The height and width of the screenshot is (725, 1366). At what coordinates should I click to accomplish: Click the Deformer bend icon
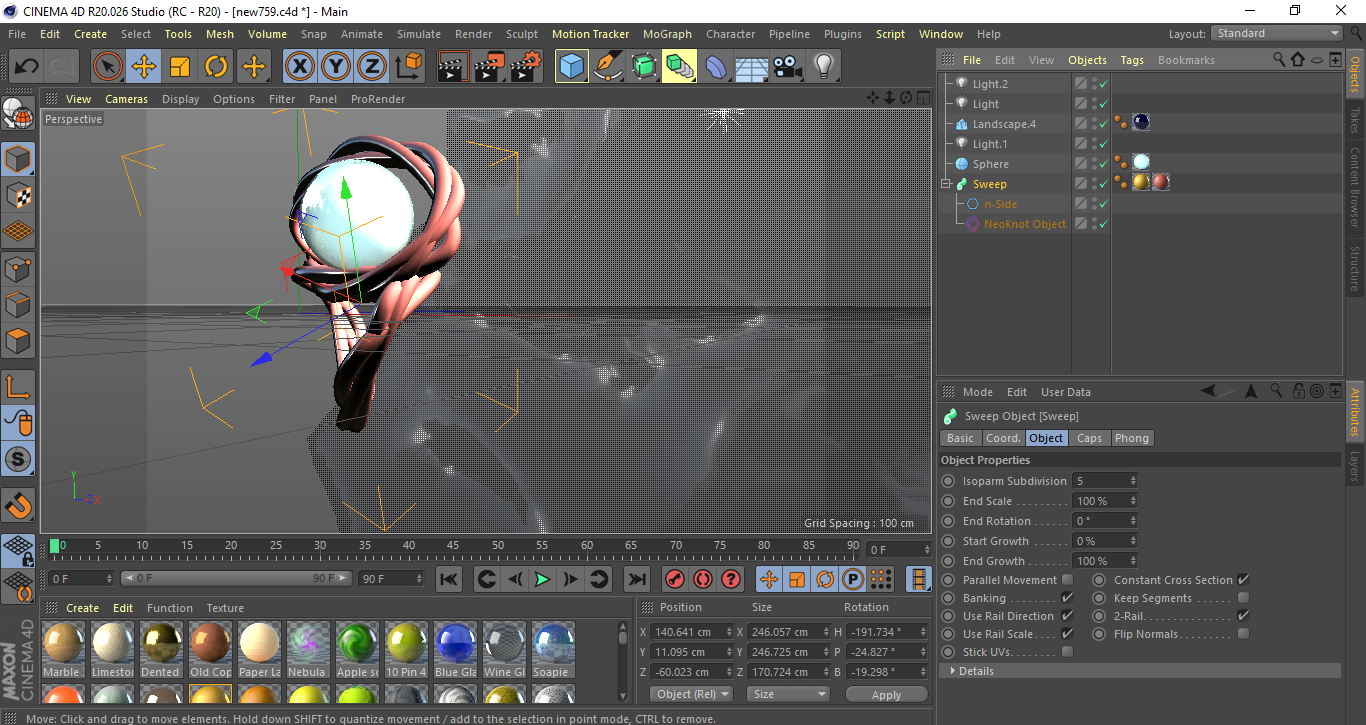716,67
